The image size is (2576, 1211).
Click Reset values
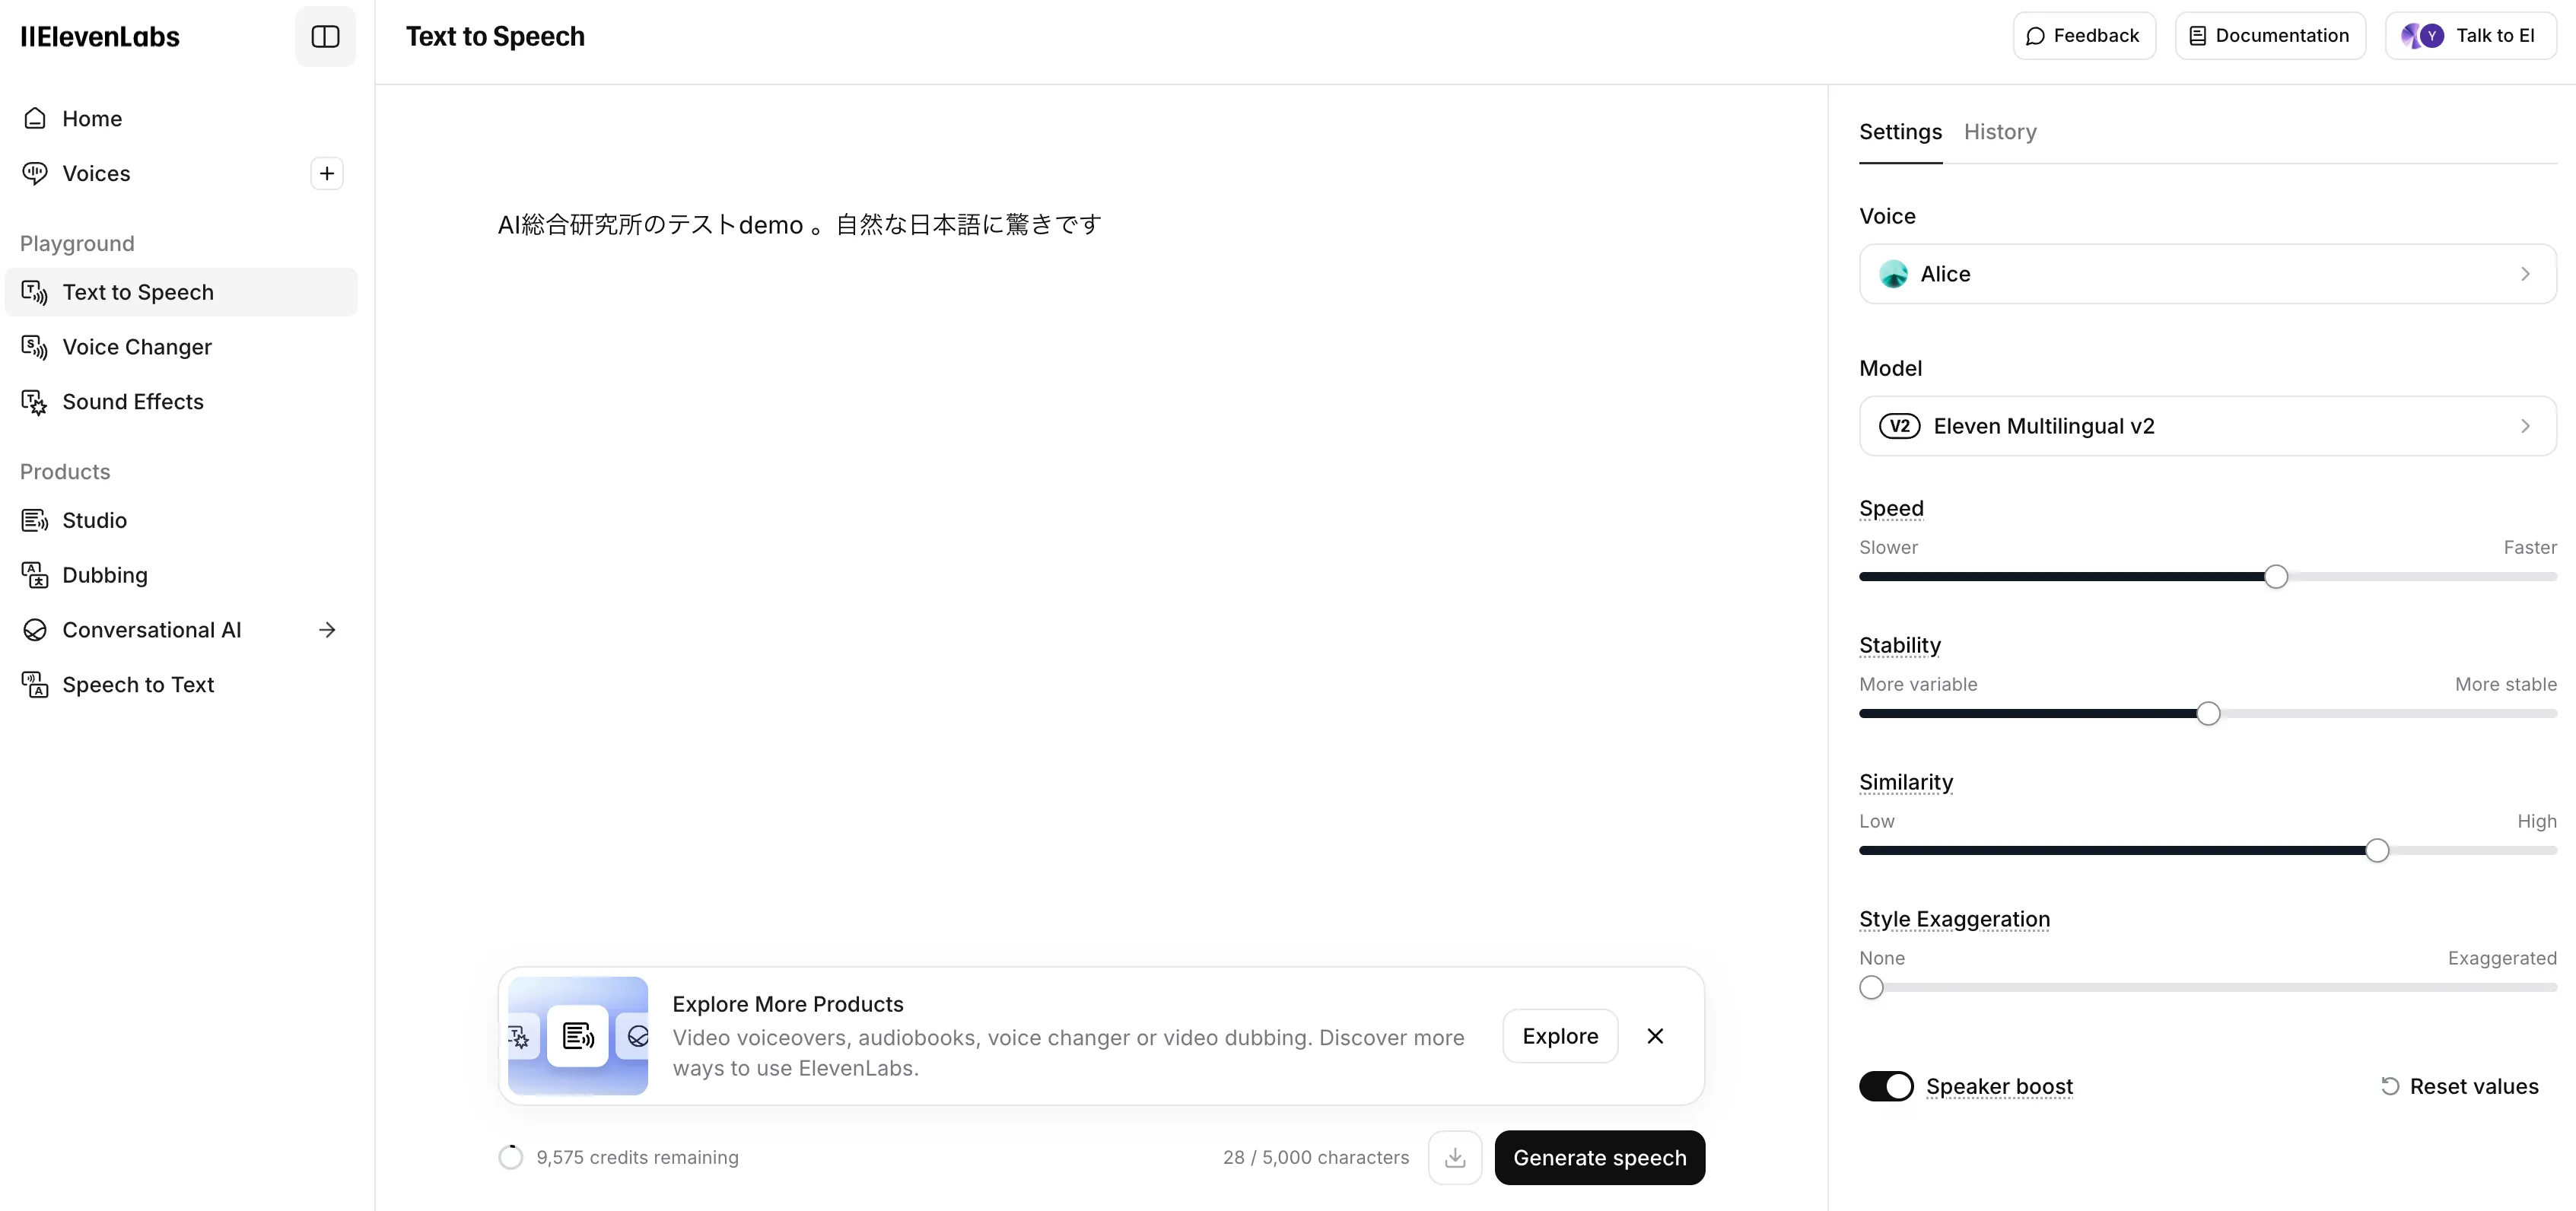point(2459,1086)
